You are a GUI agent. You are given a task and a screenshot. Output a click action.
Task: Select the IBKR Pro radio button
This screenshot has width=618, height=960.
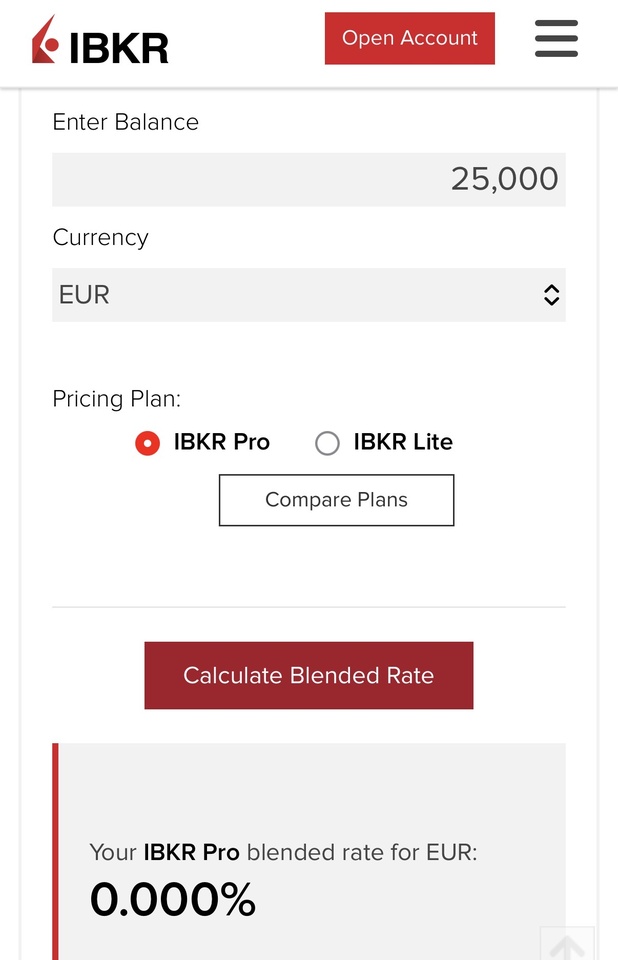point(147,443)
